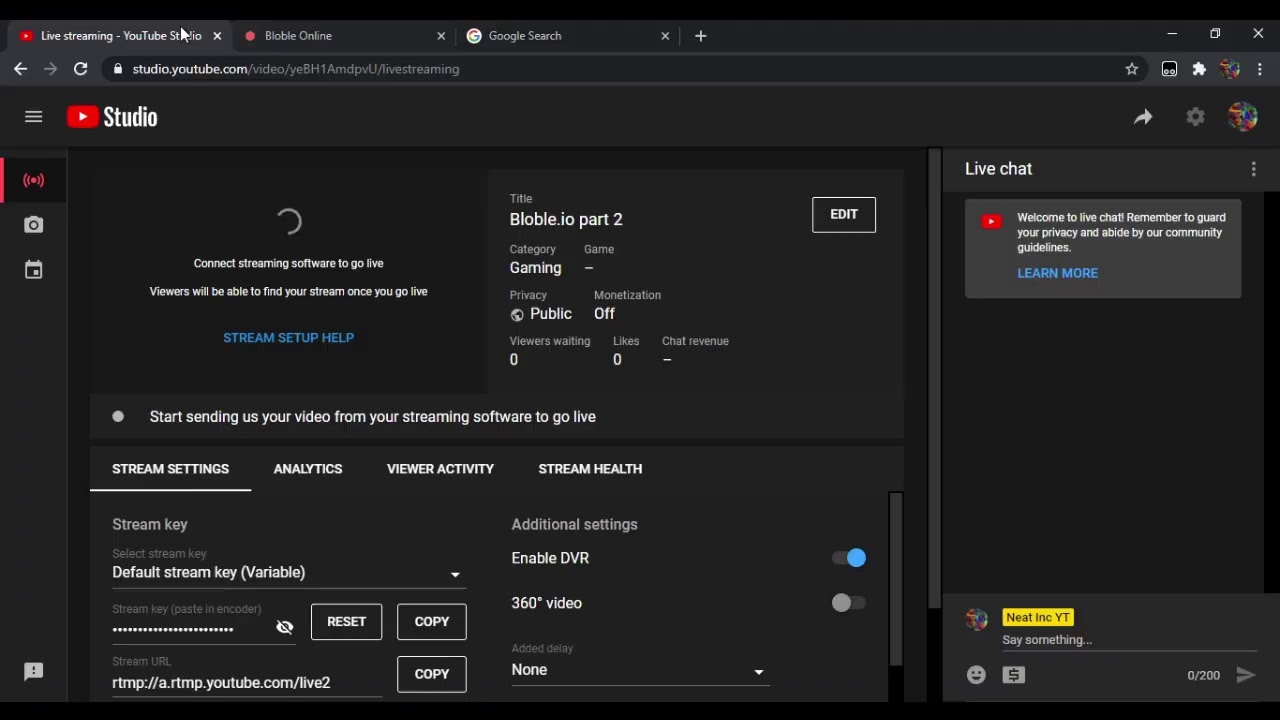Screen dimensions: 1280x720
Task: Copy the stream URL
Action: click(432, 674)
